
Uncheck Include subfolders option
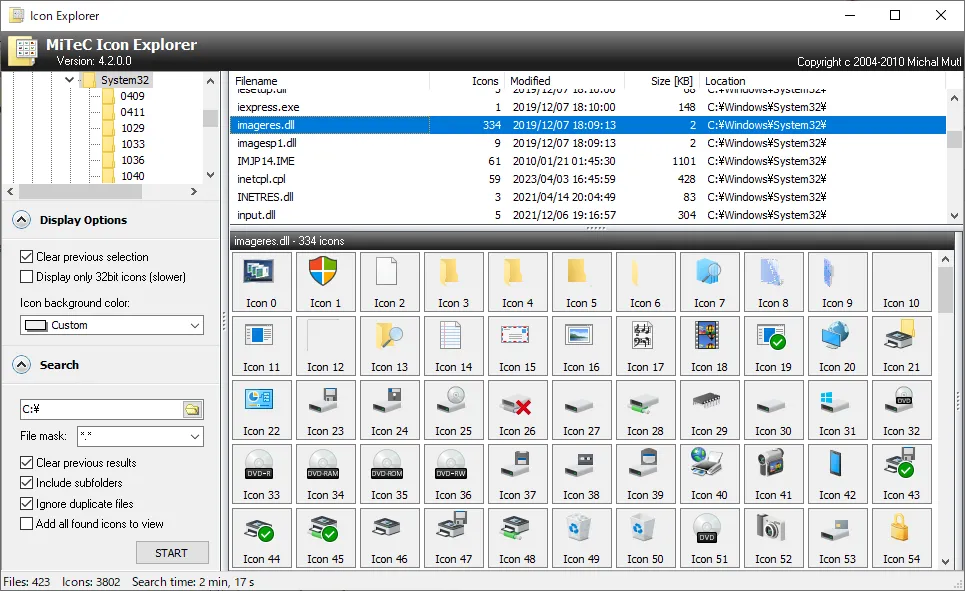pyautogui.click(x=26, y=483)
